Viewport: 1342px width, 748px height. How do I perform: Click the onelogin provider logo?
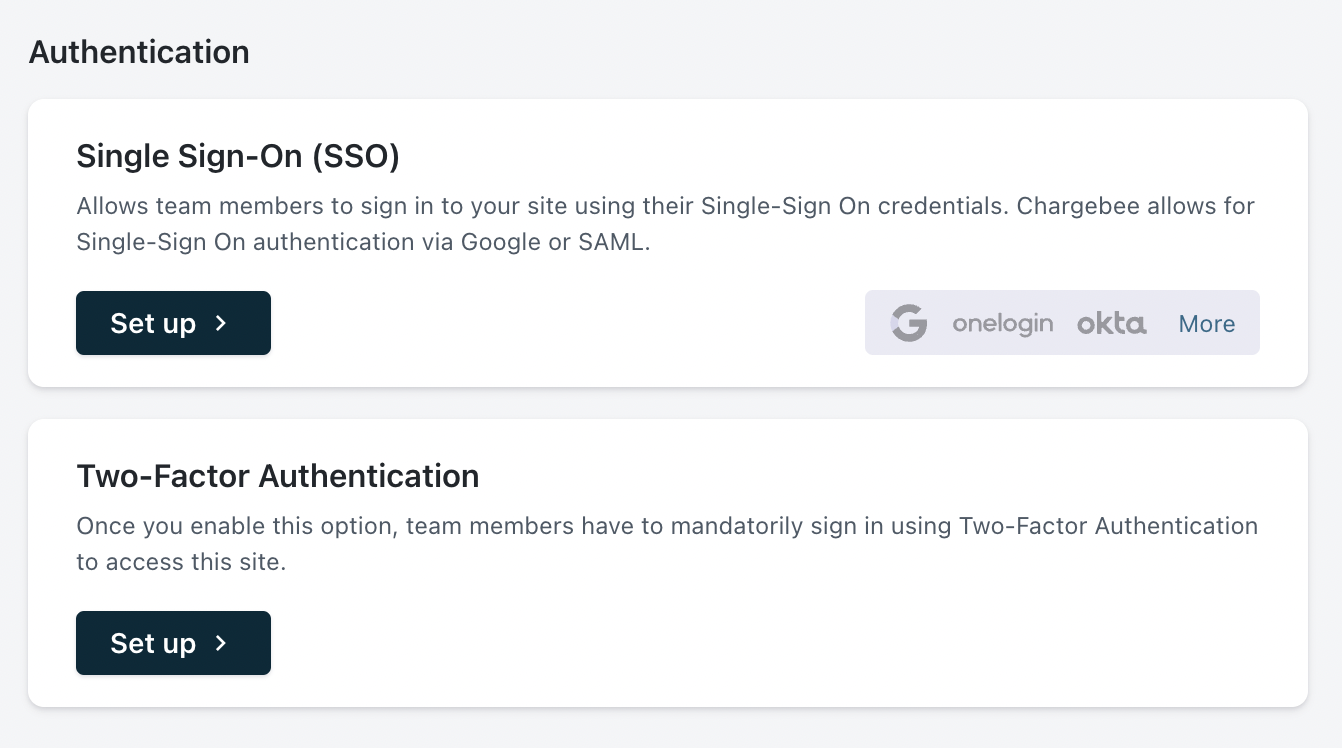(x=1002, y=323)
